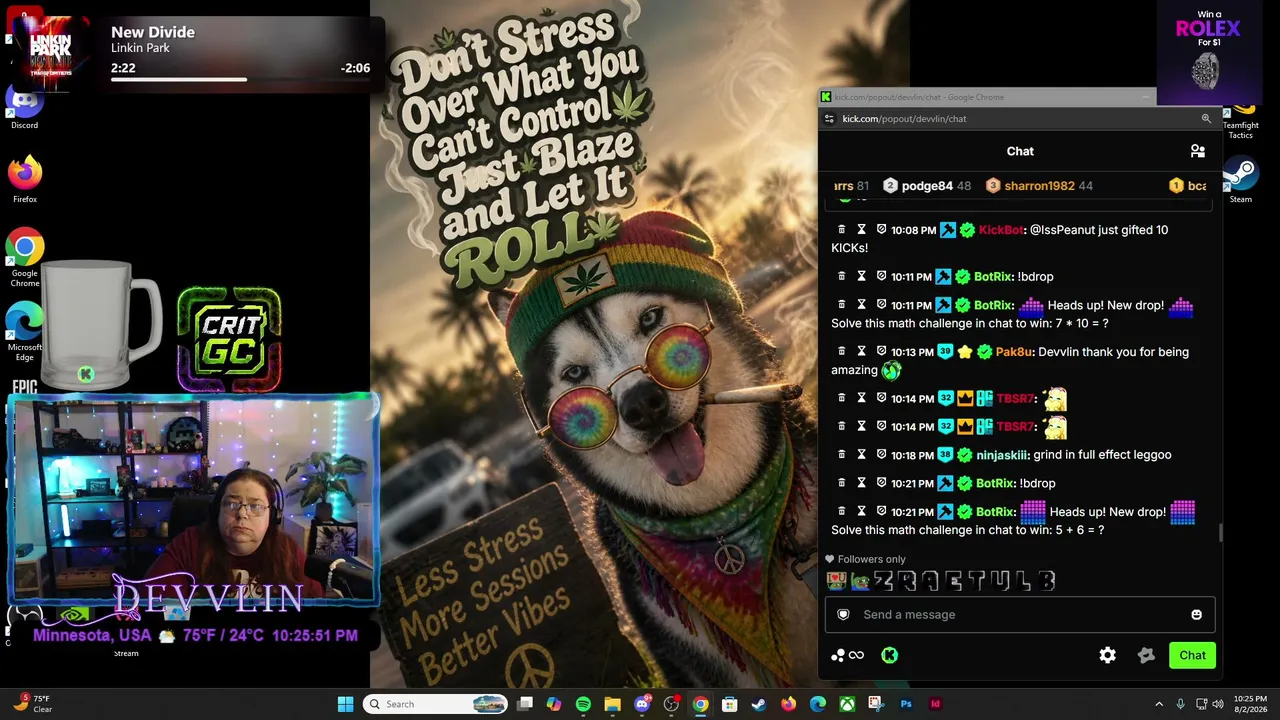Click shield icon on Pak8u's 10:13 PM message
The width and height of the screenshot is (1280, 720).
pyautogui.click(x=881, y=351)
